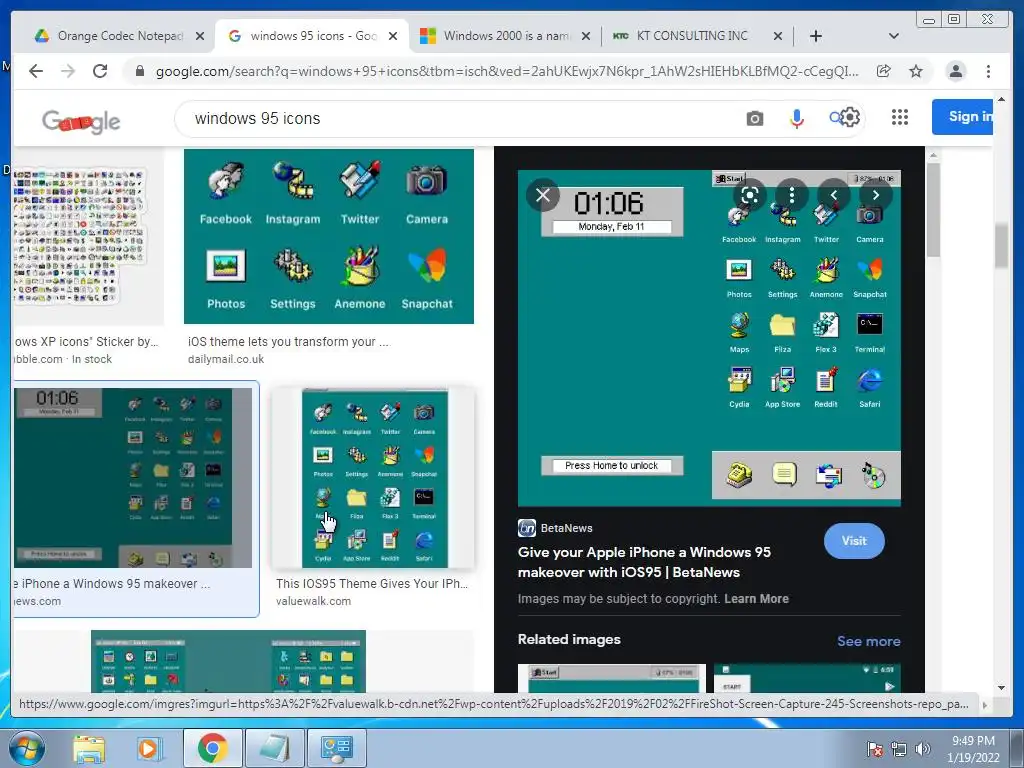This screenshot has height=768, width=1024.
Task: Open the Windows Start menu
Action: [26, 748]
